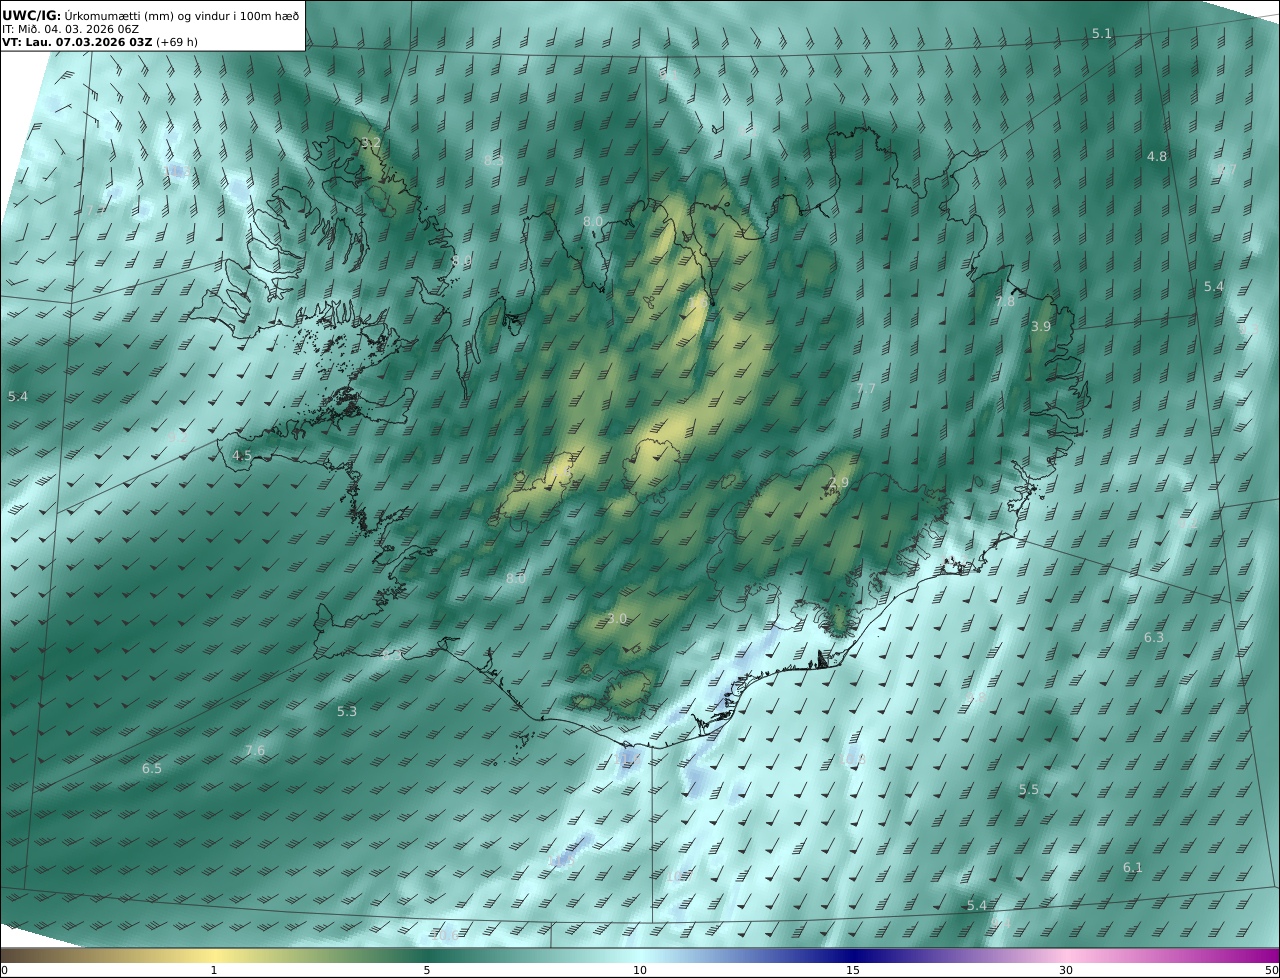
Task: Click the valid time 'VT: Lau. 07.03.2026 03Z'
Action: tap(77, 43)
